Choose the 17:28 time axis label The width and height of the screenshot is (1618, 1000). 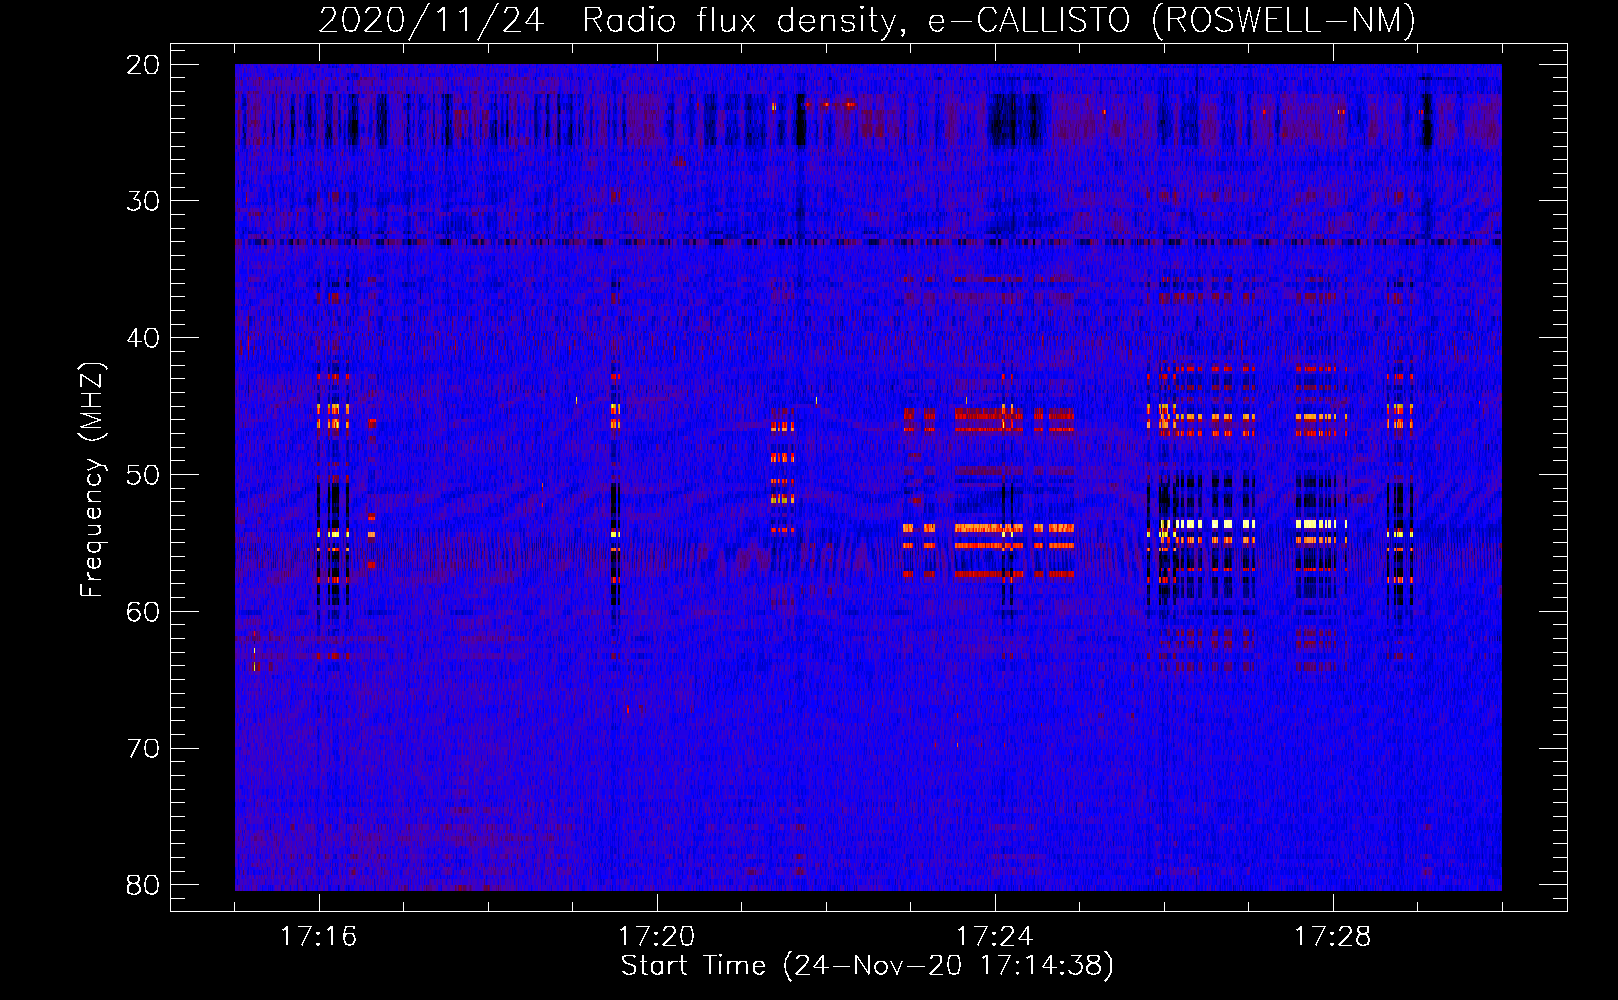[x=1332, y=937]
